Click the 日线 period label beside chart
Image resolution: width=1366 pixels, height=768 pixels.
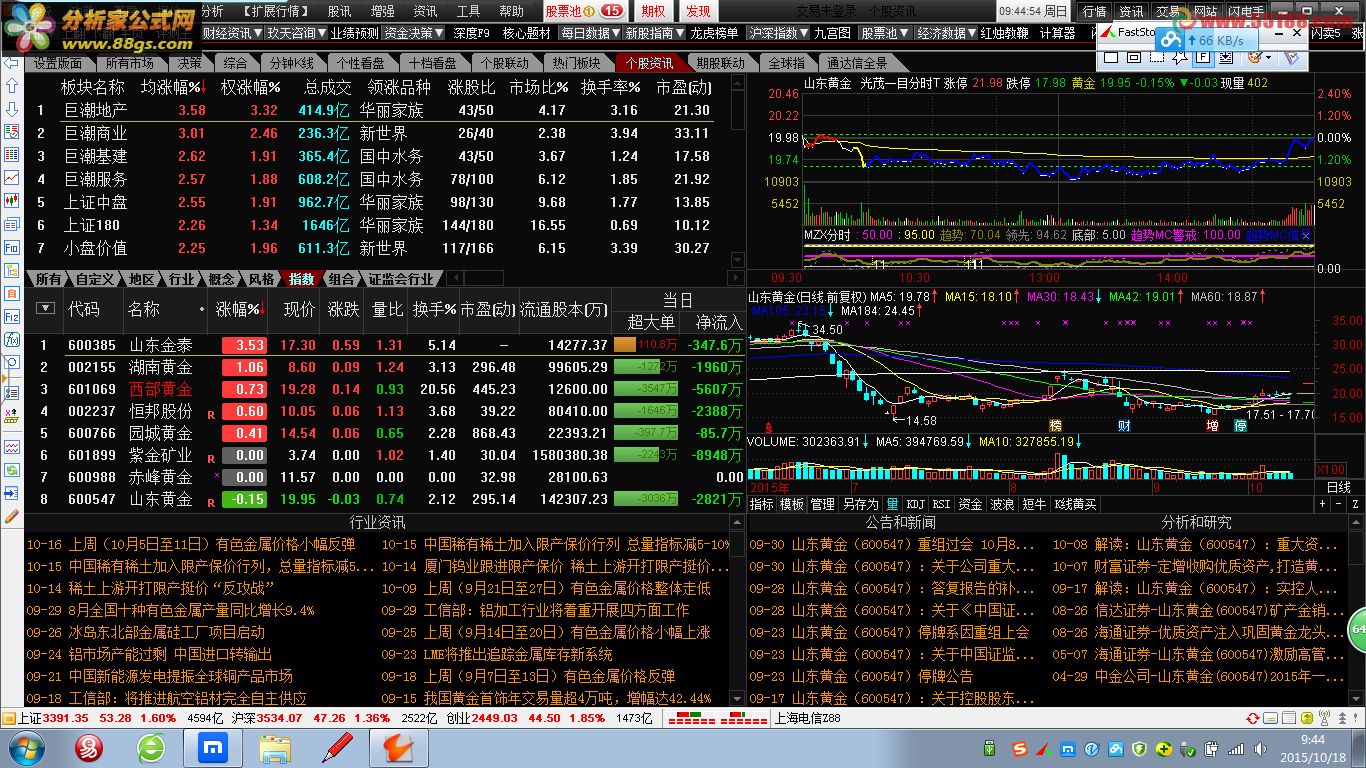coord(1337,486)
